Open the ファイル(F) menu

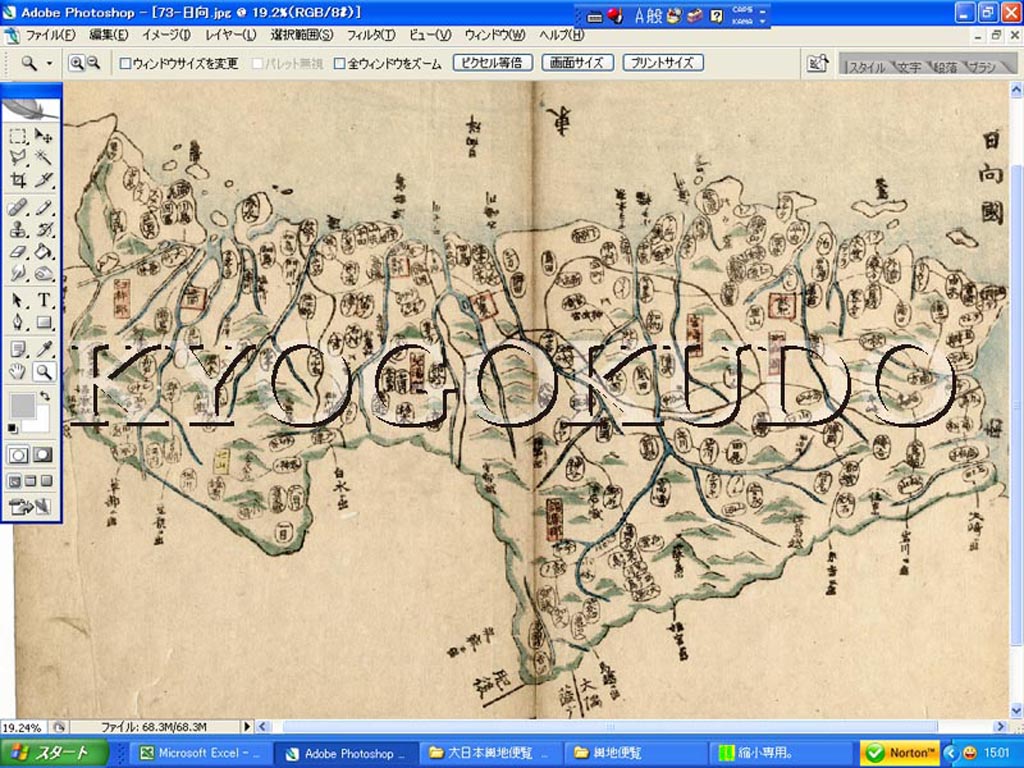(x=50, y=35)
